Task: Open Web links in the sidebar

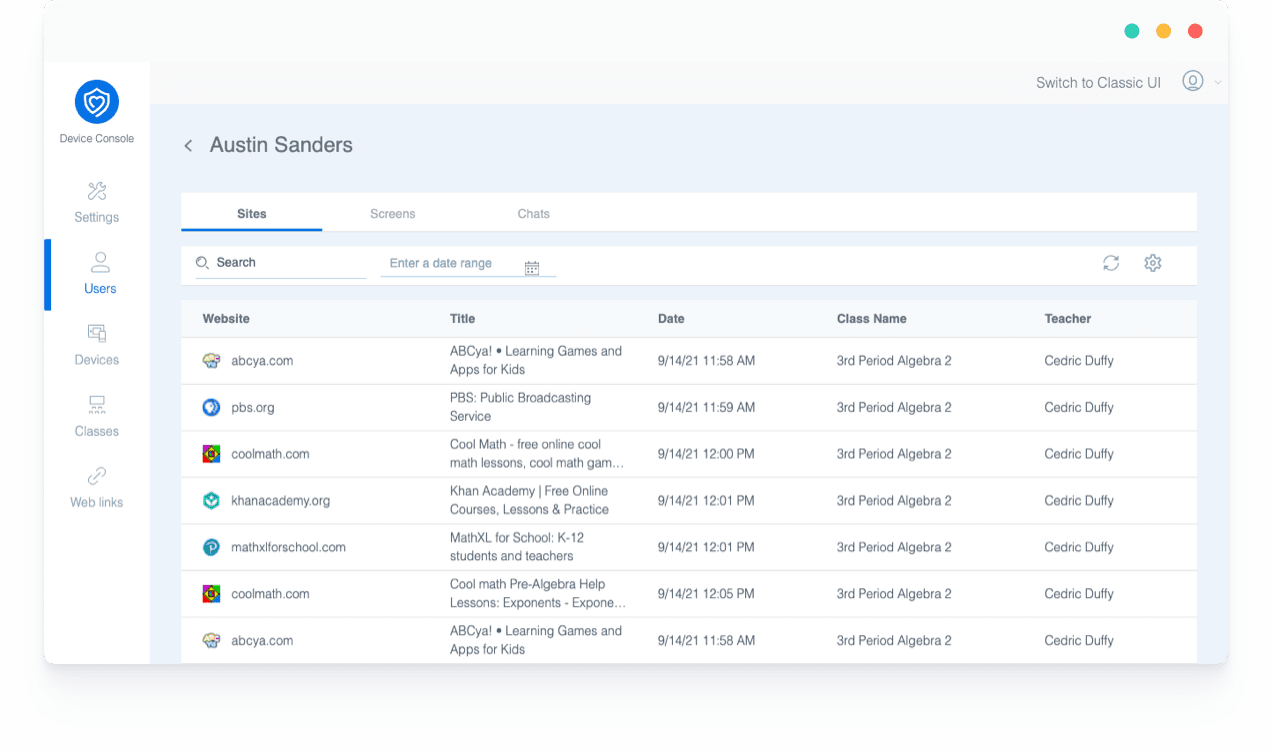Action: pyautogui.click(x=97, y=487)
